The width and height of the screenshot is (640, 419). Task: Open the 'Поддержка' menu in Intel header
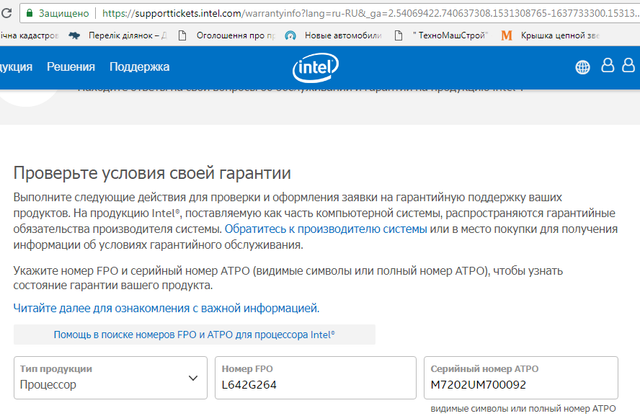click(139, 67)
